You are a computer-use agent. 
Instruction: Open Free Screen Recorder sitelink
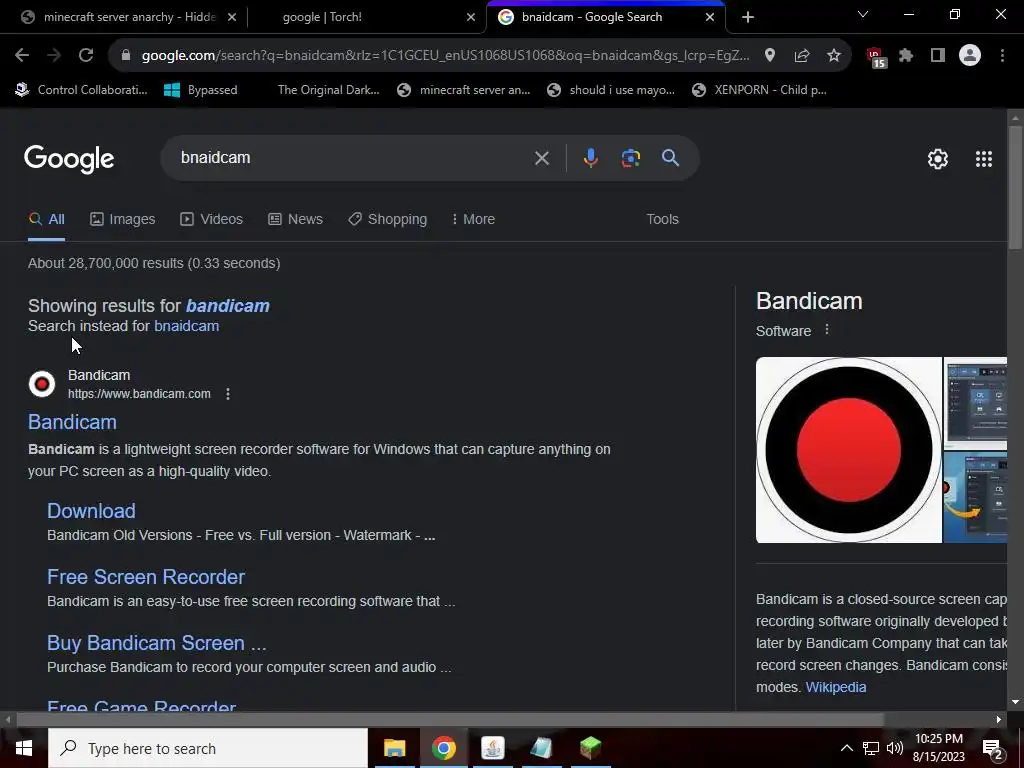(146, 577)
